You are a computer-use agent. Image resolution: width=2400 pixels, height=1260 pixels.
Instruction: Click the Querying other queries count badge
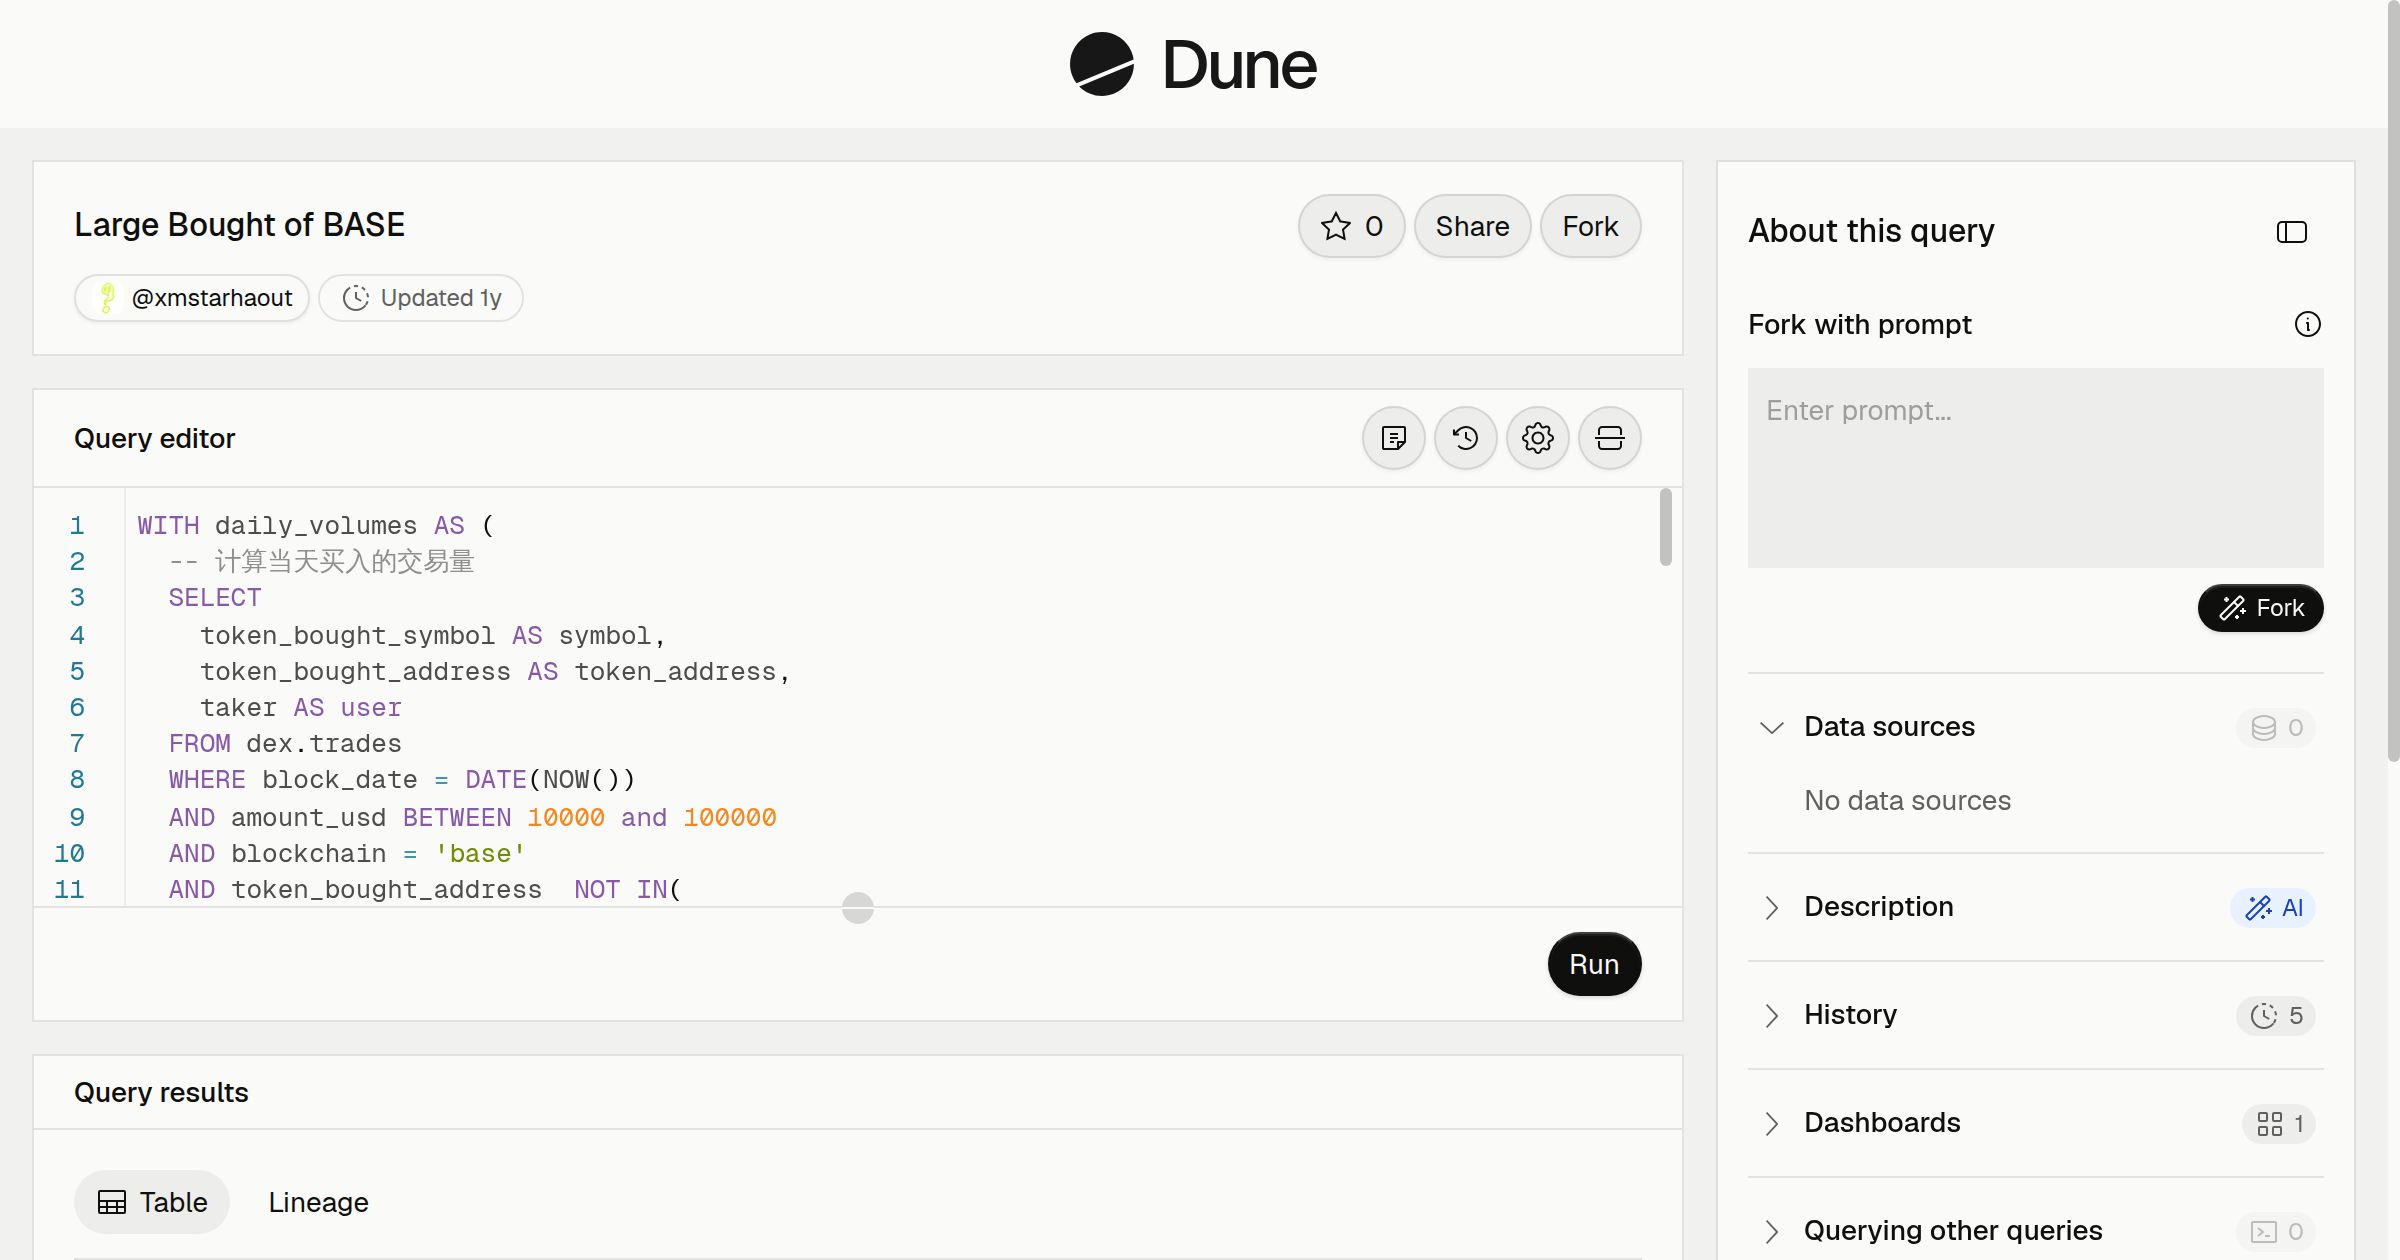pyautogui.click(x=2276, y=1232)
